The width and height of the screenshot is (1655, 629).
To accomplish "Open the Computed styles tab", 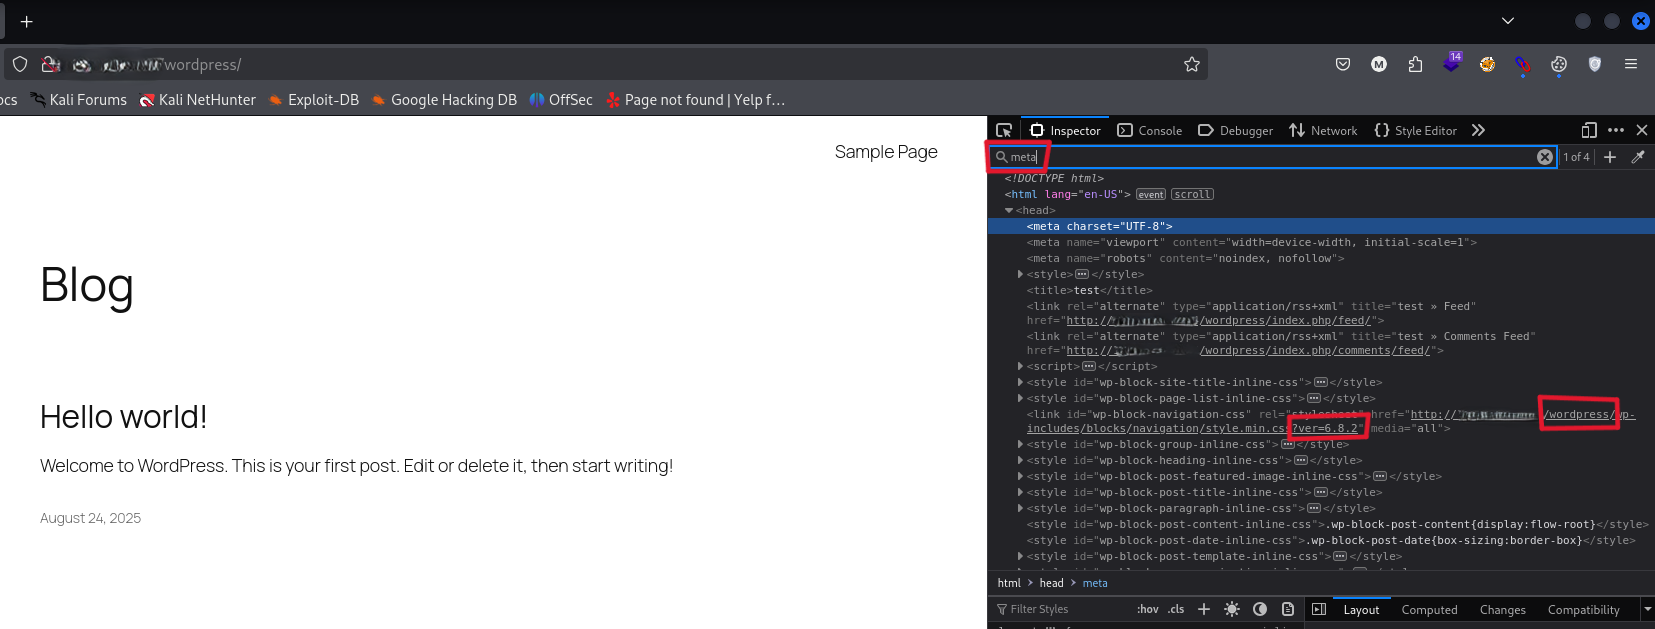I will (1429, 609).
